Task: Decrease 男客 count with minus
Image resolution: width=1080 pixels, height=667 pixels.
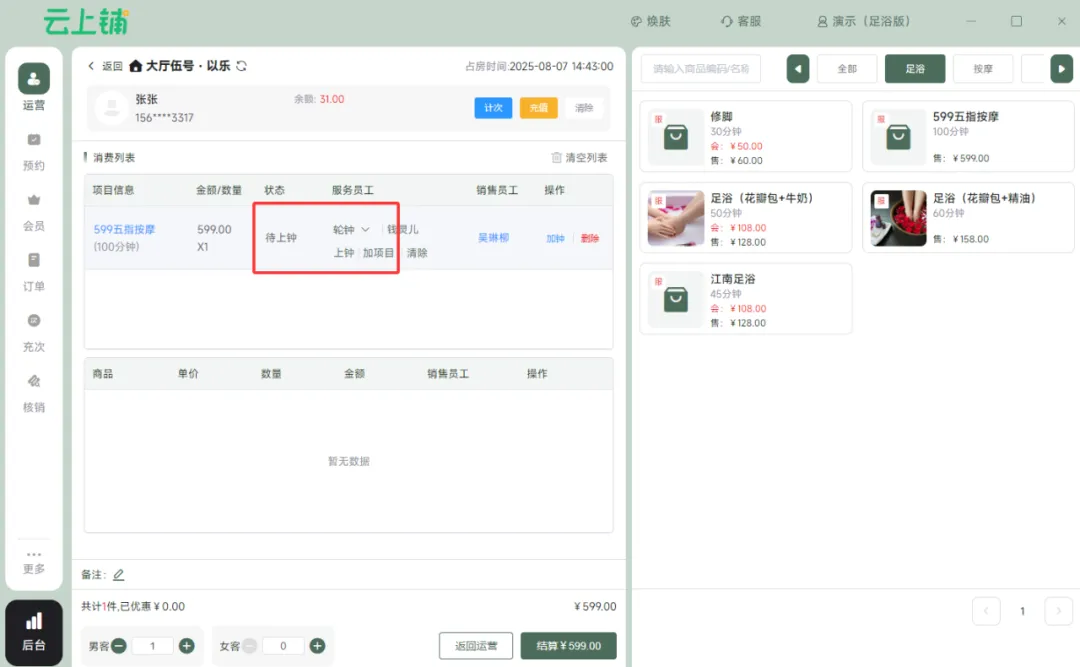Action: point(119,646)
